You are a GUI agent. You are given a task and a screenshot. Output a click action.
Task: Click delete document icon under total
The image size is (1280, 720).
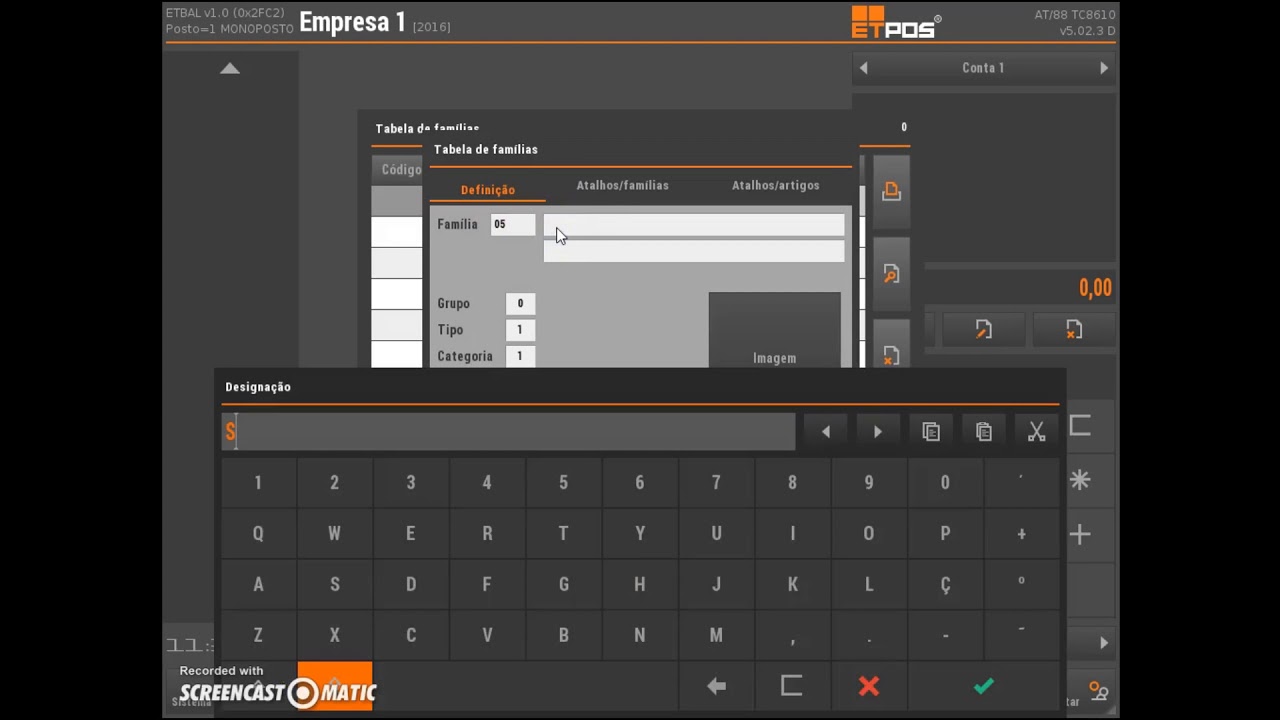click(1074, 329)
